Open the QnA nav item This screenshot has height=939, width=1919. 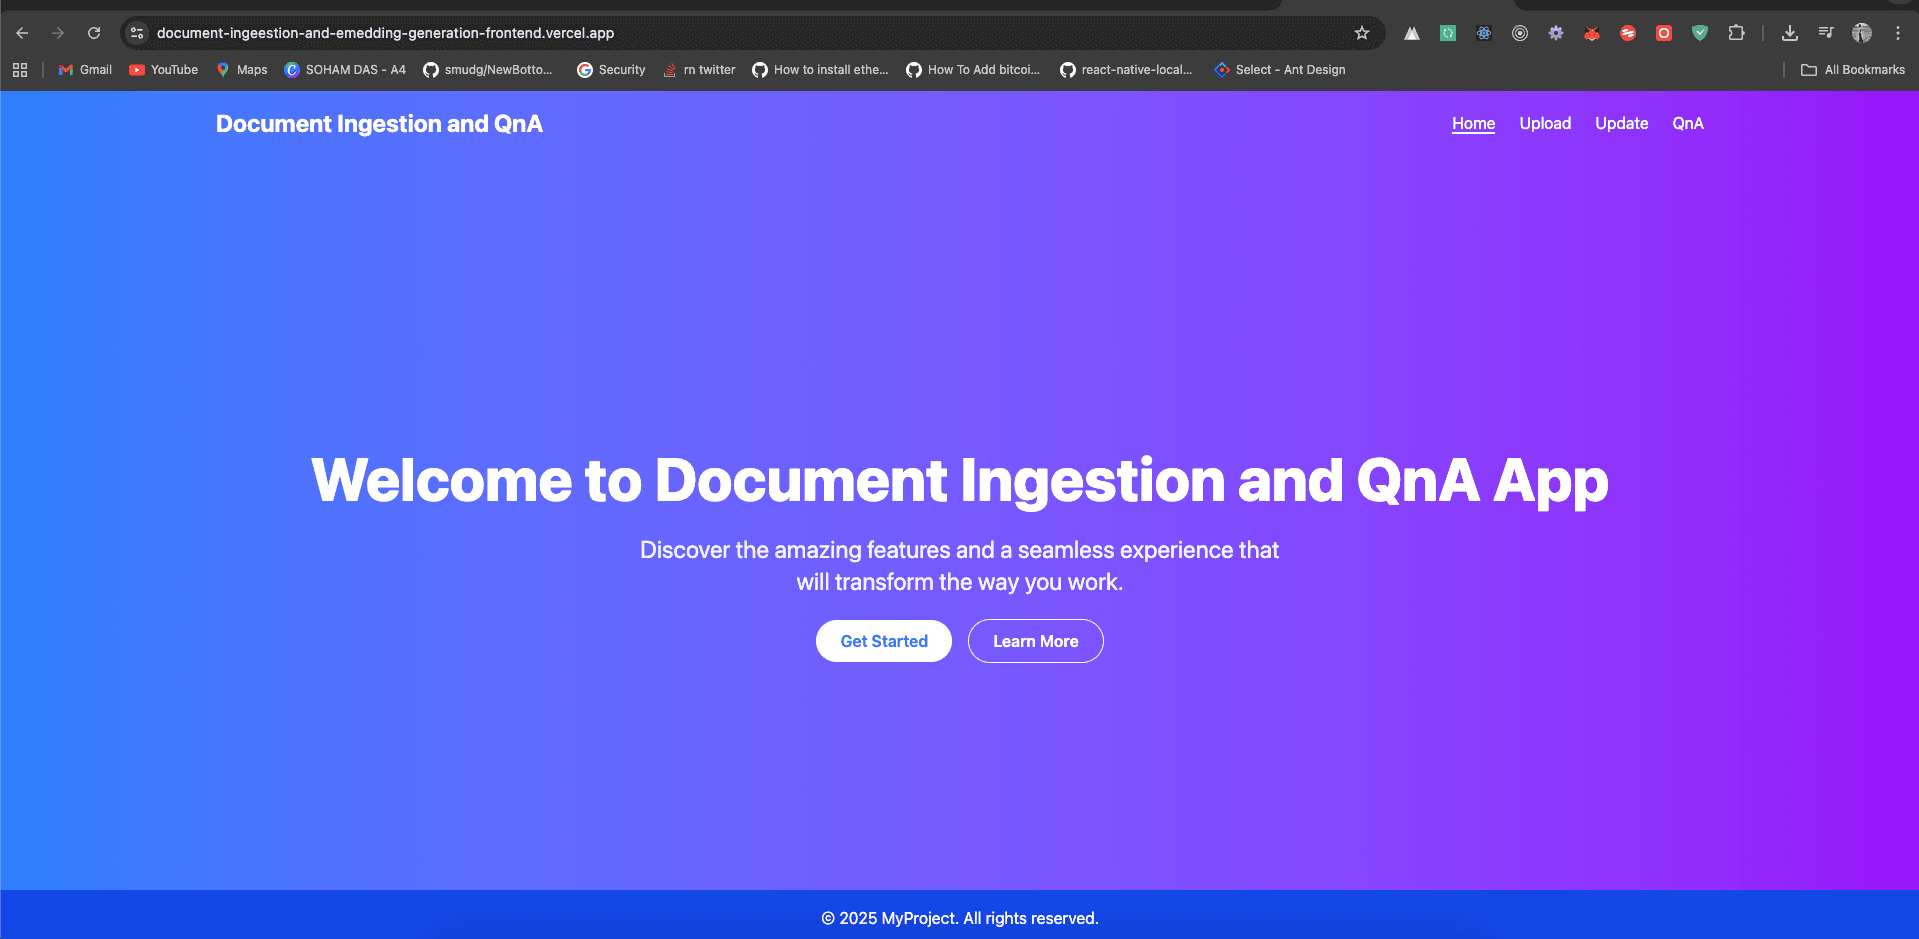click(1688, 123)
